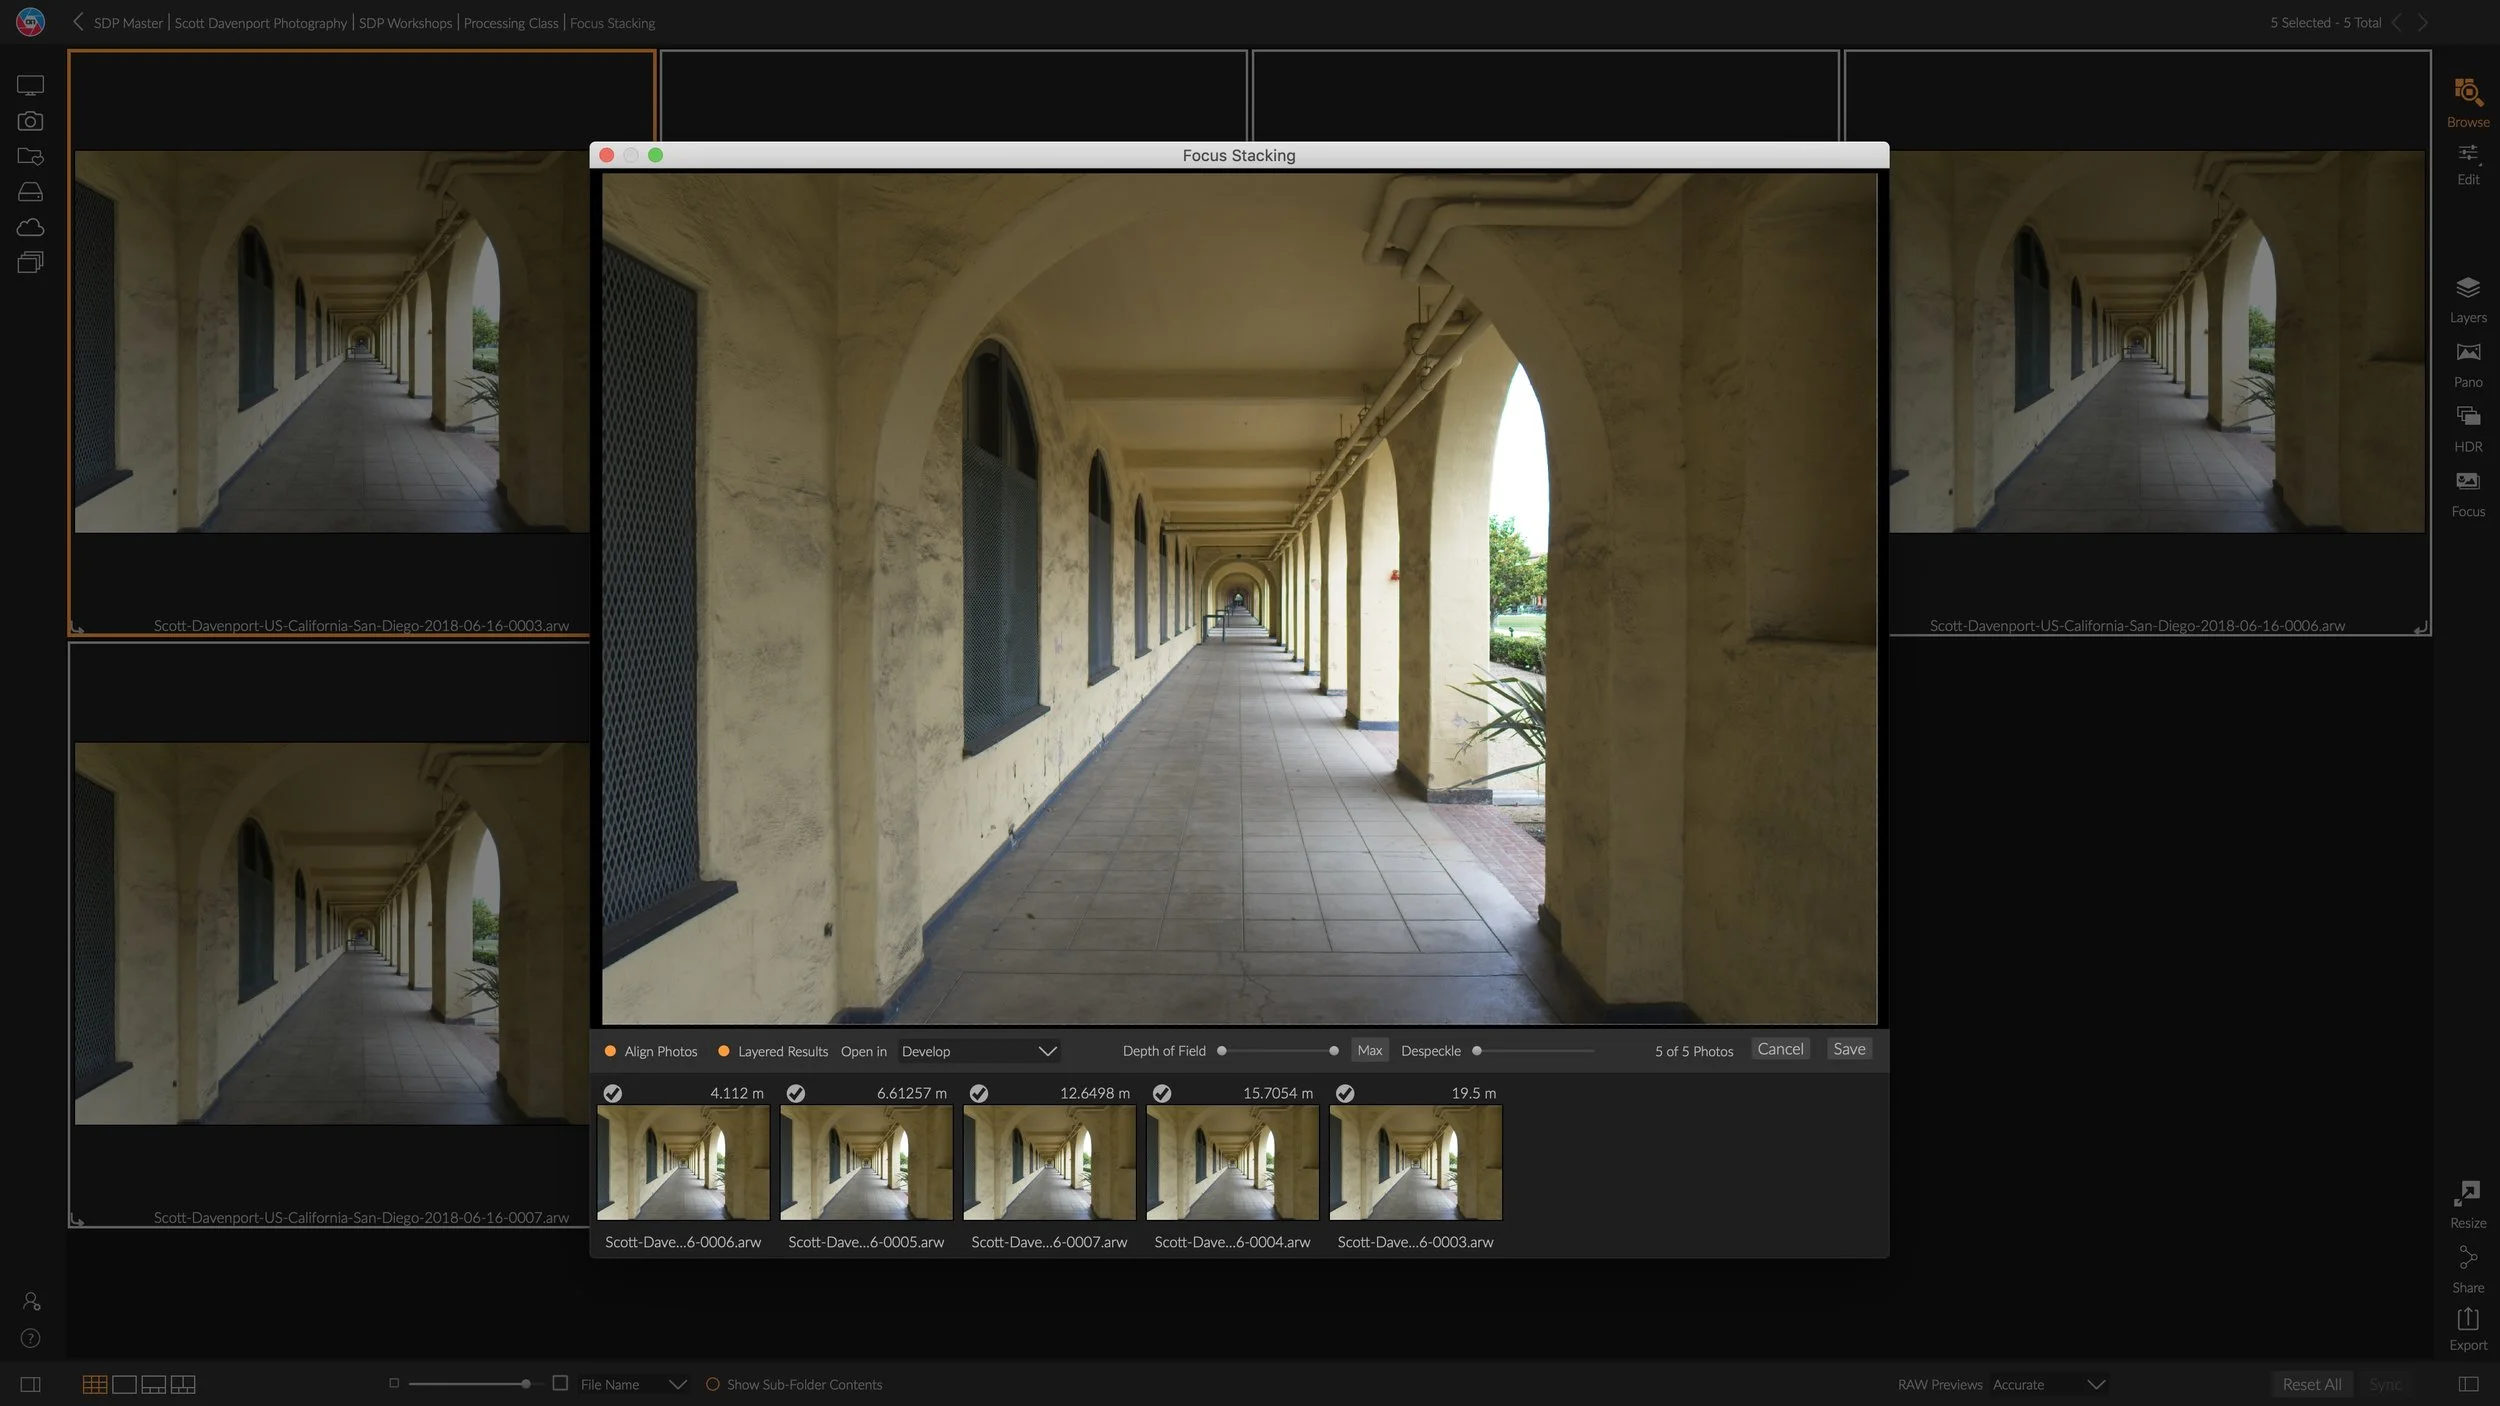Open the File Name sort dropdown

point(632,1384)
